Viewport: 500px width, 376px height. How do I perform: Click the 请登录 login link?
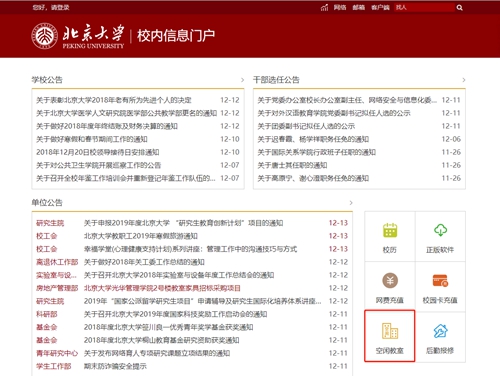pyautogui.click(x=60, y=7)
